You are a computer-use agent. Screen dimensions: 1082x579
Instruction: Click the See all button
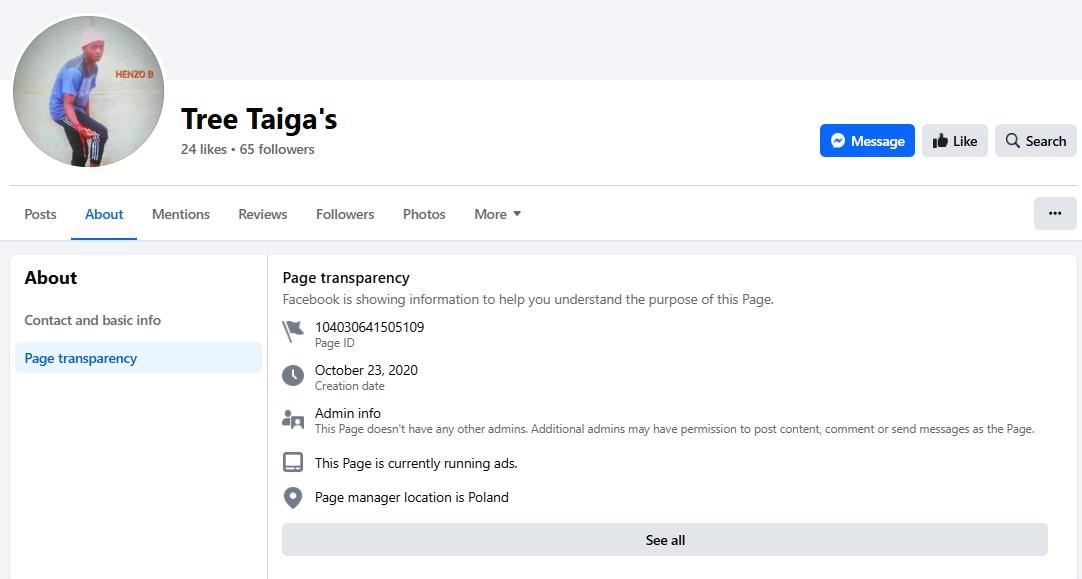[665, 540]
